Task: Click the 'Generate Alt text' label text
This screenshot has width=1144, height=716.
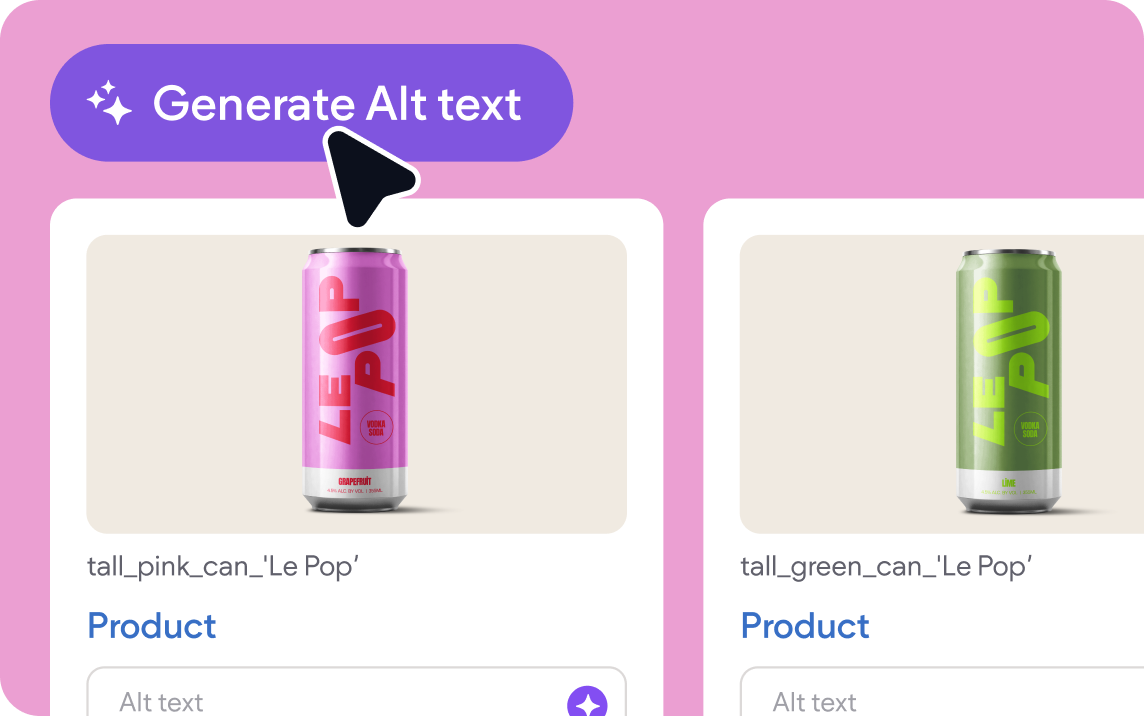Action: point(337,104)
